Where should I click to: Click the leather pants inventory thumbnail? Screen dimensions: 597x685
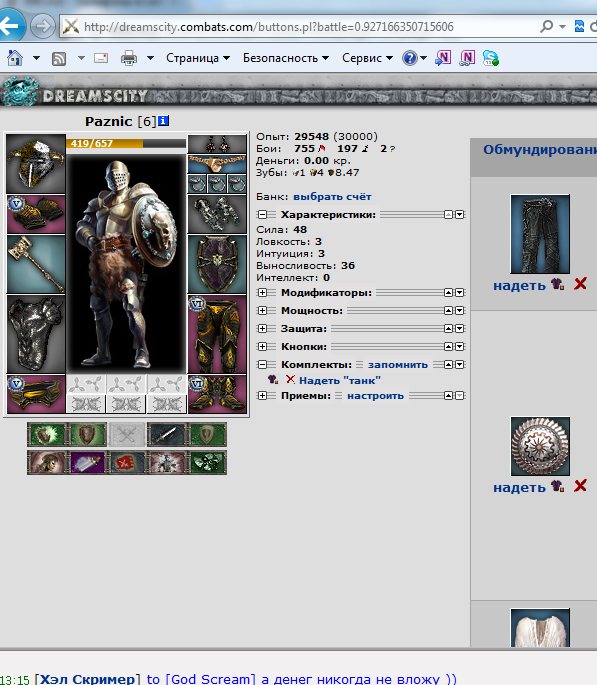click(x=540, y=234)
